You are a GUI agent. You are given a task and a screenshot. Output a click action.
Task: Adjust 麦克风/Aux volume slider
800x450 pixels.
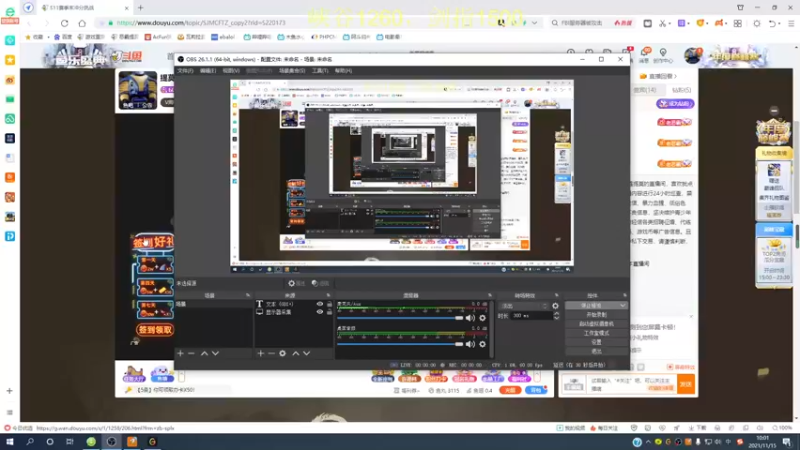pos(400,318)
